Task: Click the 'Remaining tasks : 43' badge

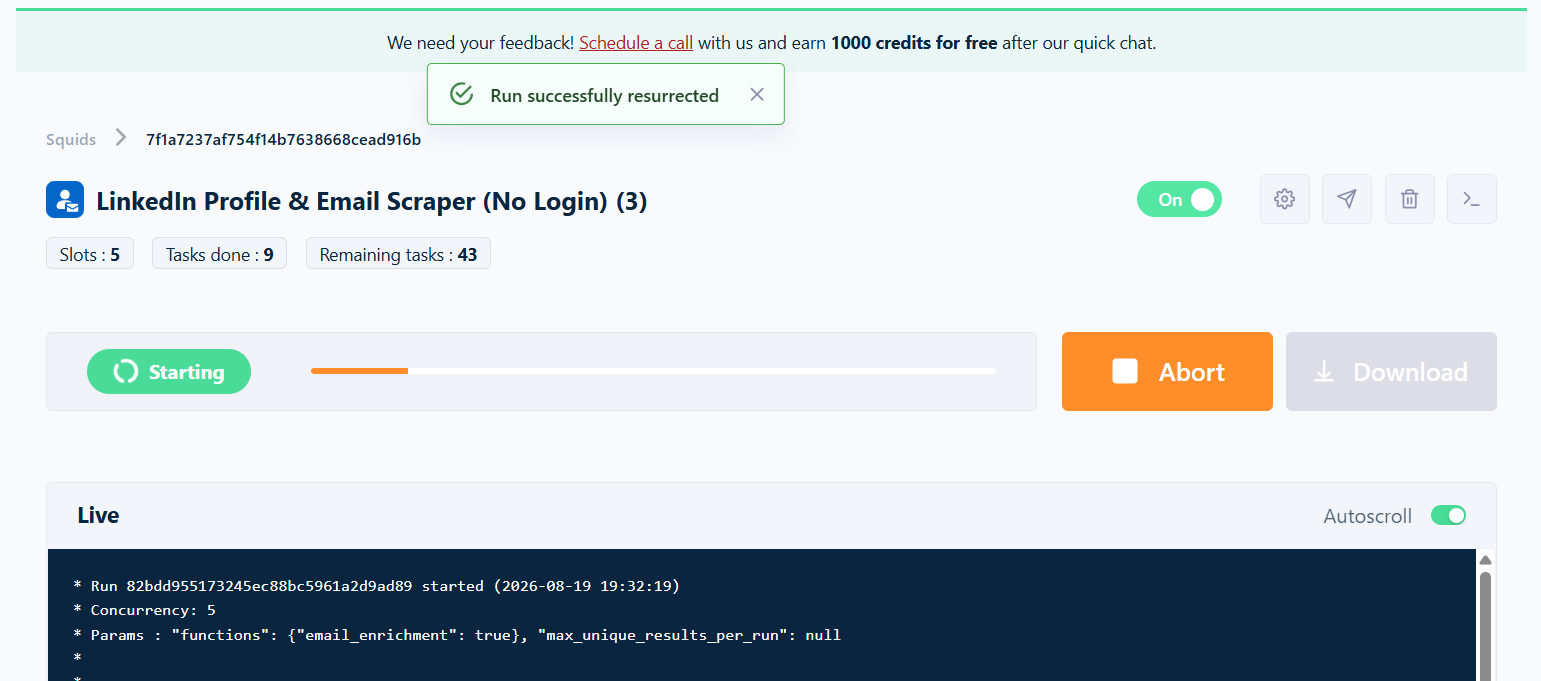Action: [398, 254]
